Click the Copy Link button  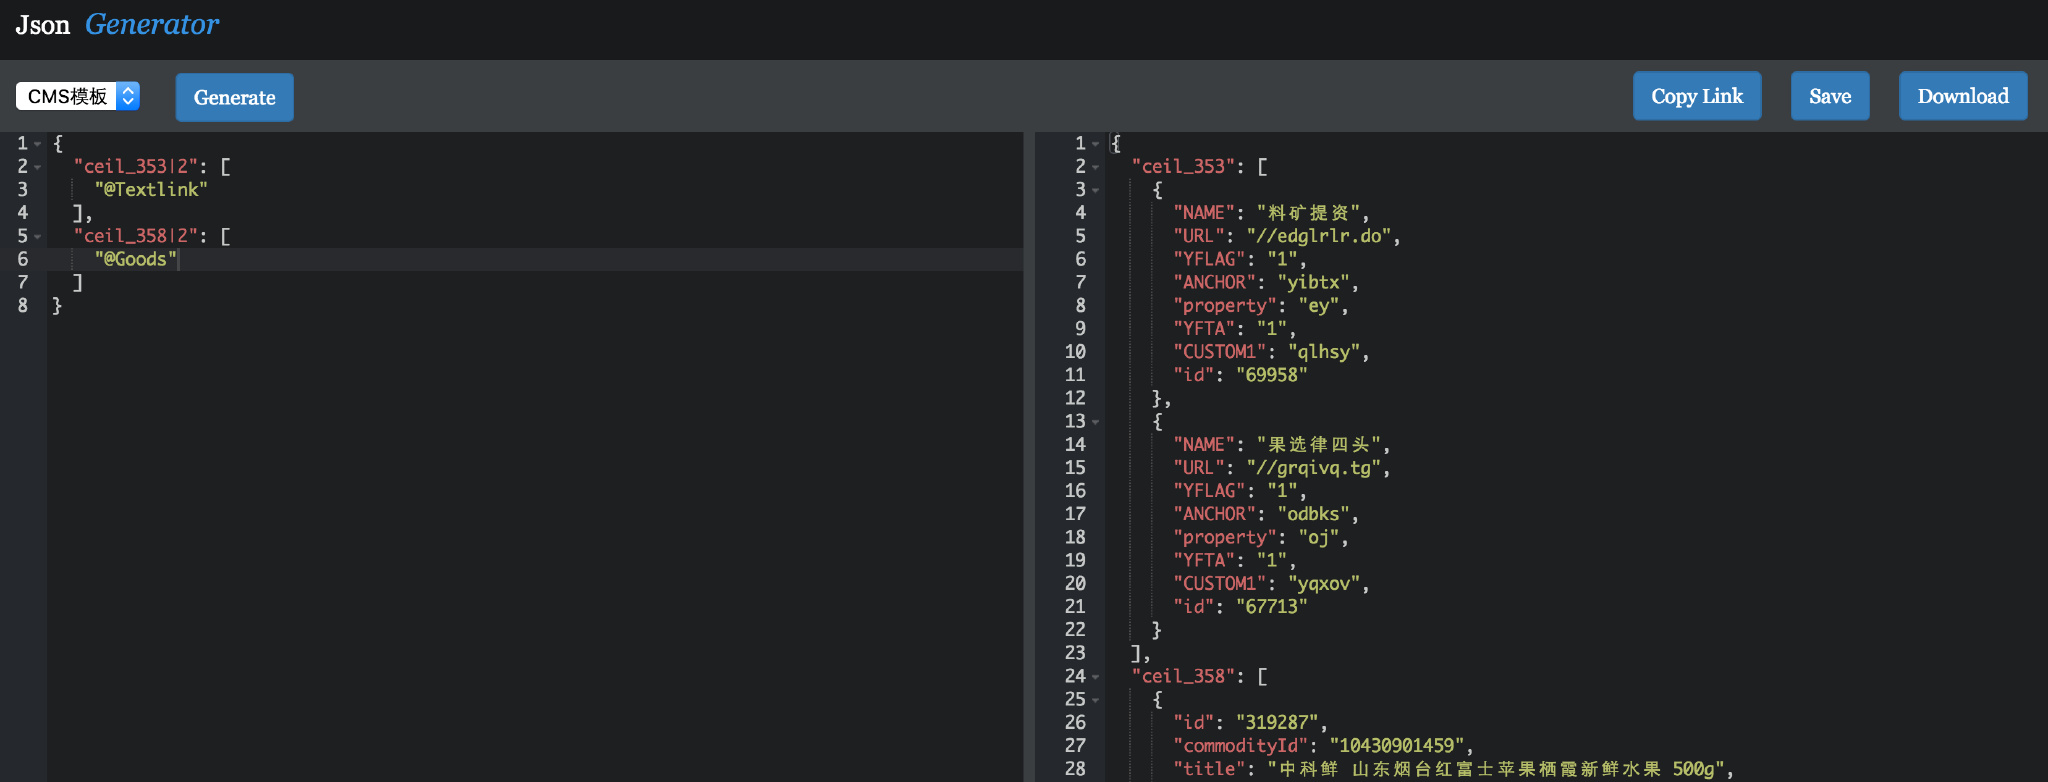[1697, 96]
